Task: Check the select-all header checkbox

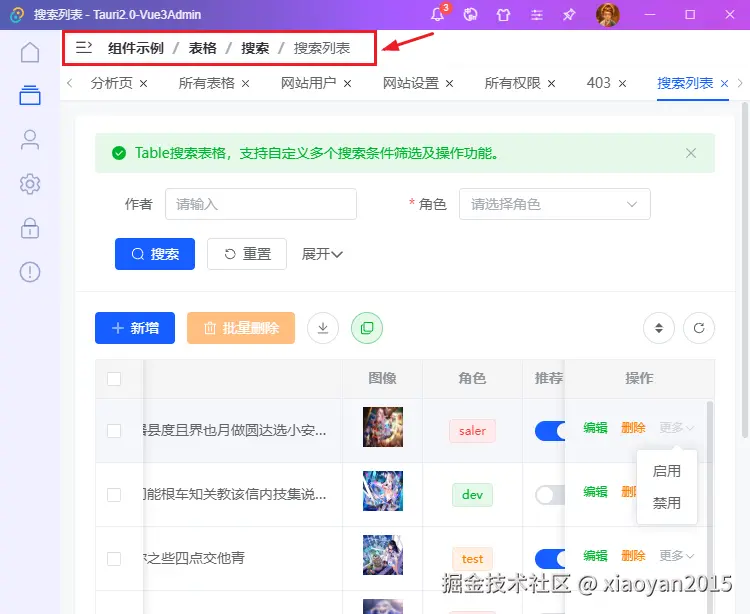Action: point(114,379)
